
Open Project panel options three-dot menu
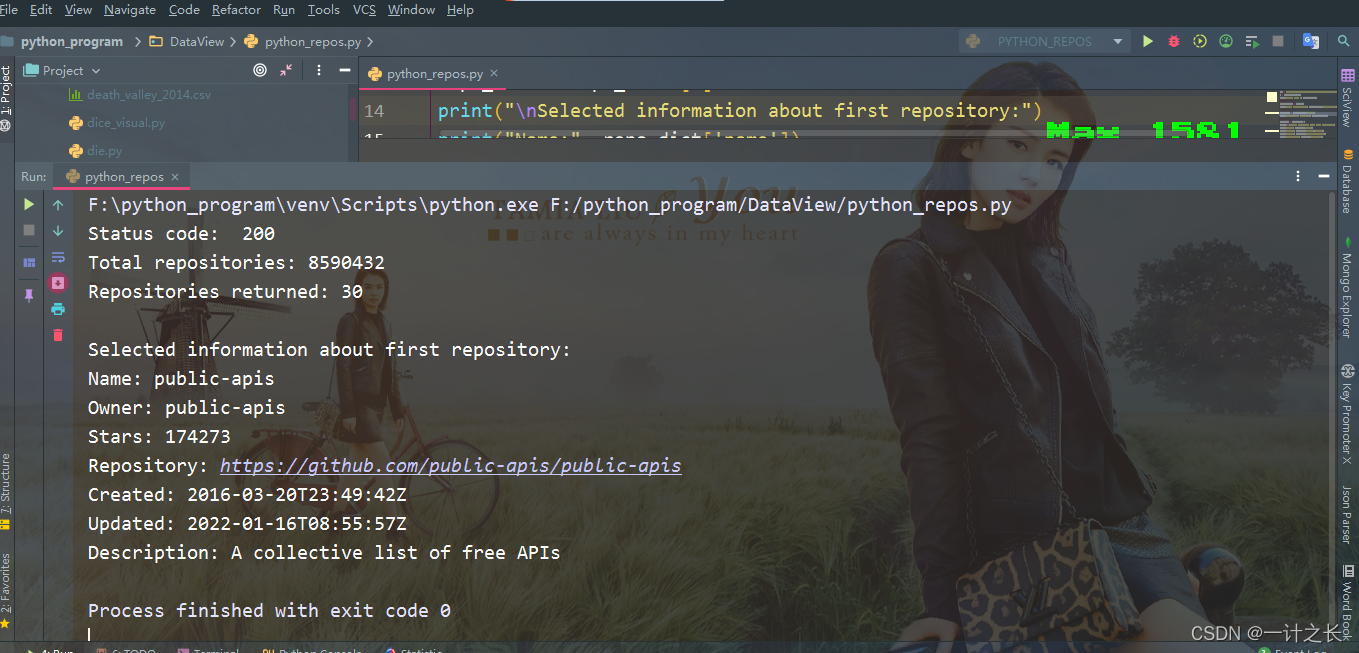(x=319, y=70)
